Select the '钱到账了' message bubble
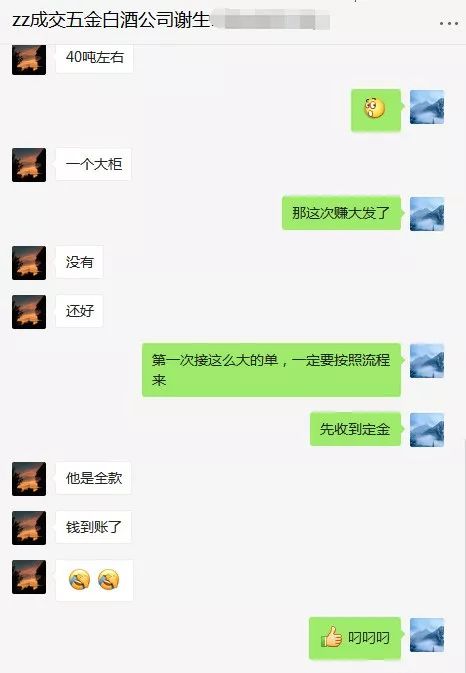The image size is (466, 673). click(x=94, y=527)
